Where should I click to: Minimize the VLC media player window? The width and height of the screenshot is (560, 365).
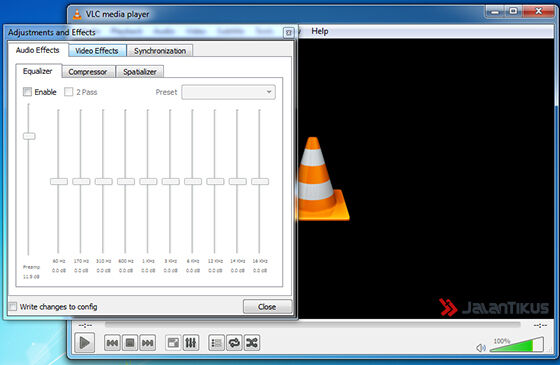click(495, 12)
